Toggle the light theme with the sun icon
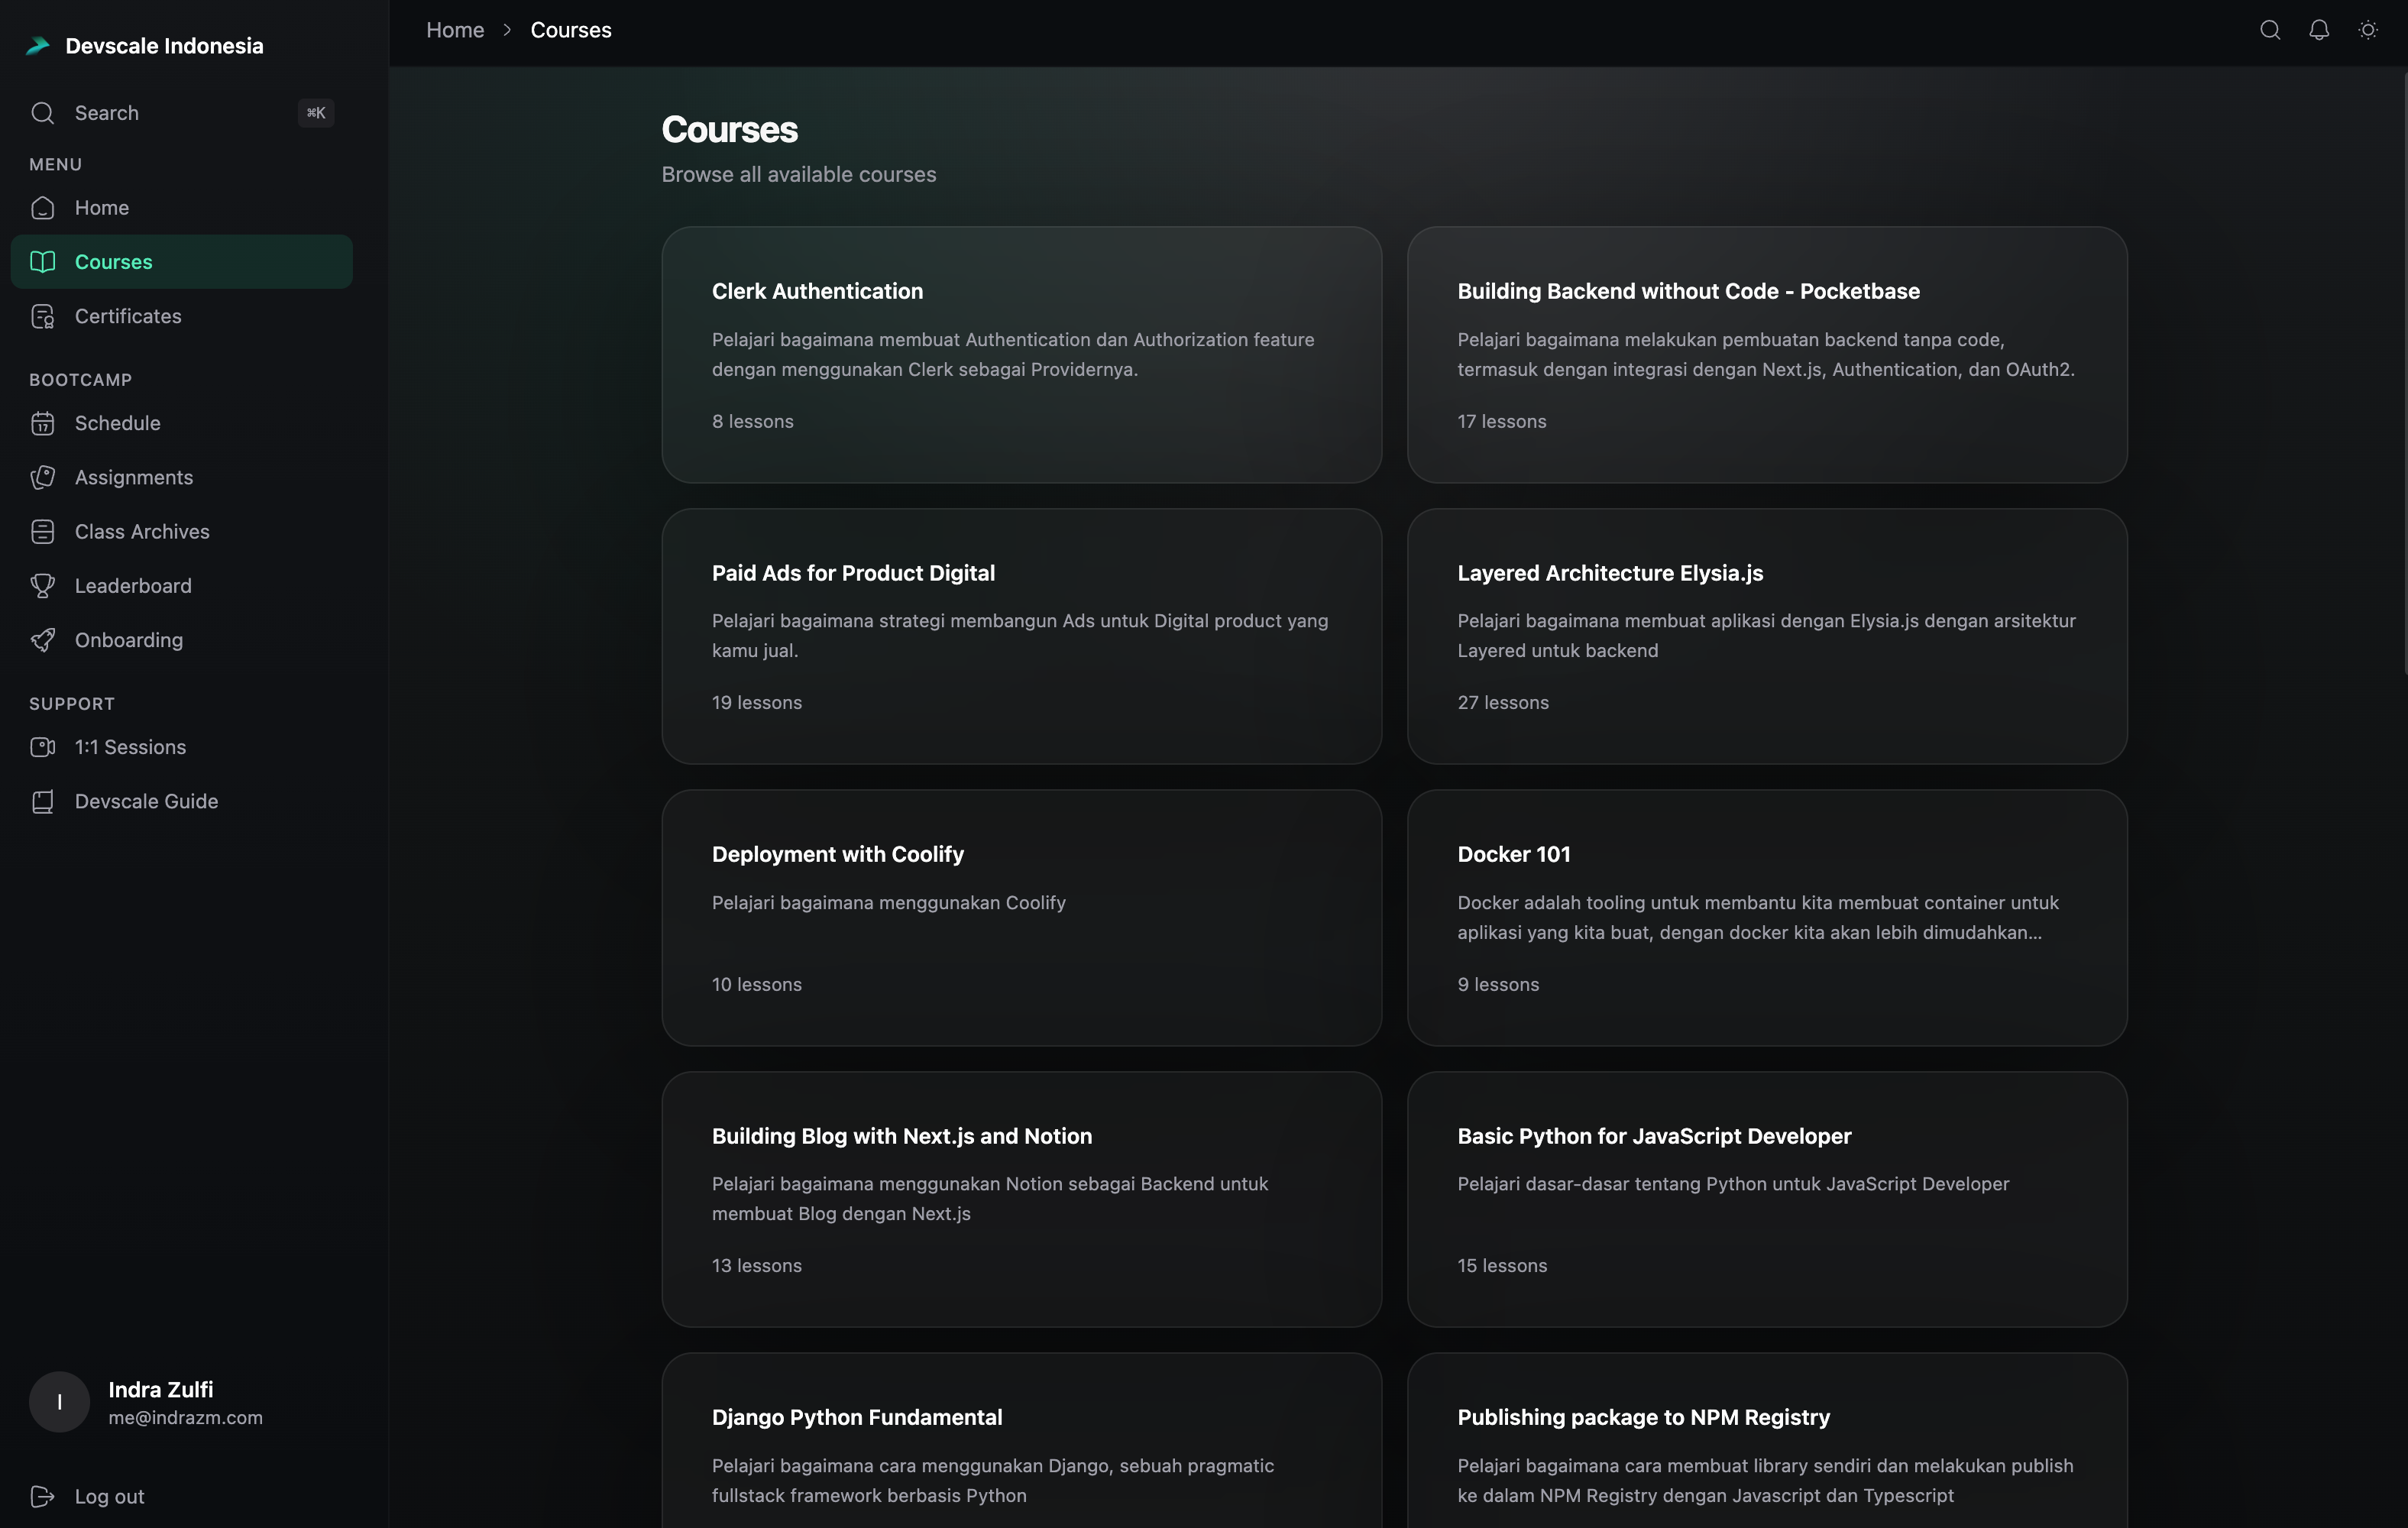 point(2368,30)
